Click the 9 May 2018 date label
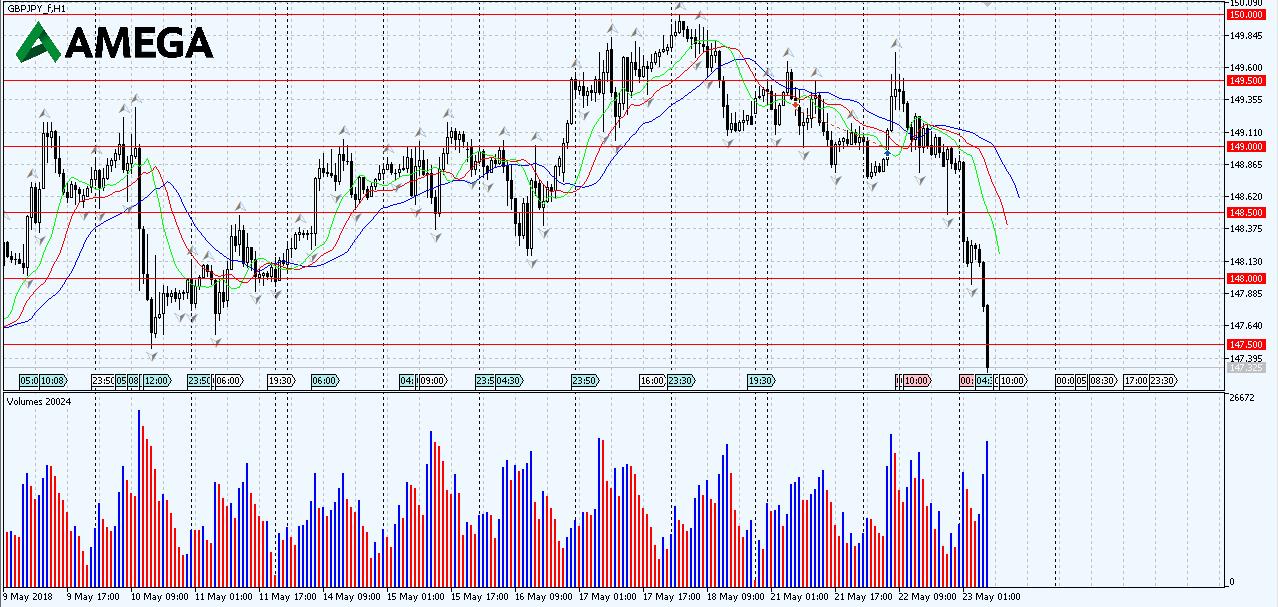Screen dimensions: 1278x607 pos(29,597)
